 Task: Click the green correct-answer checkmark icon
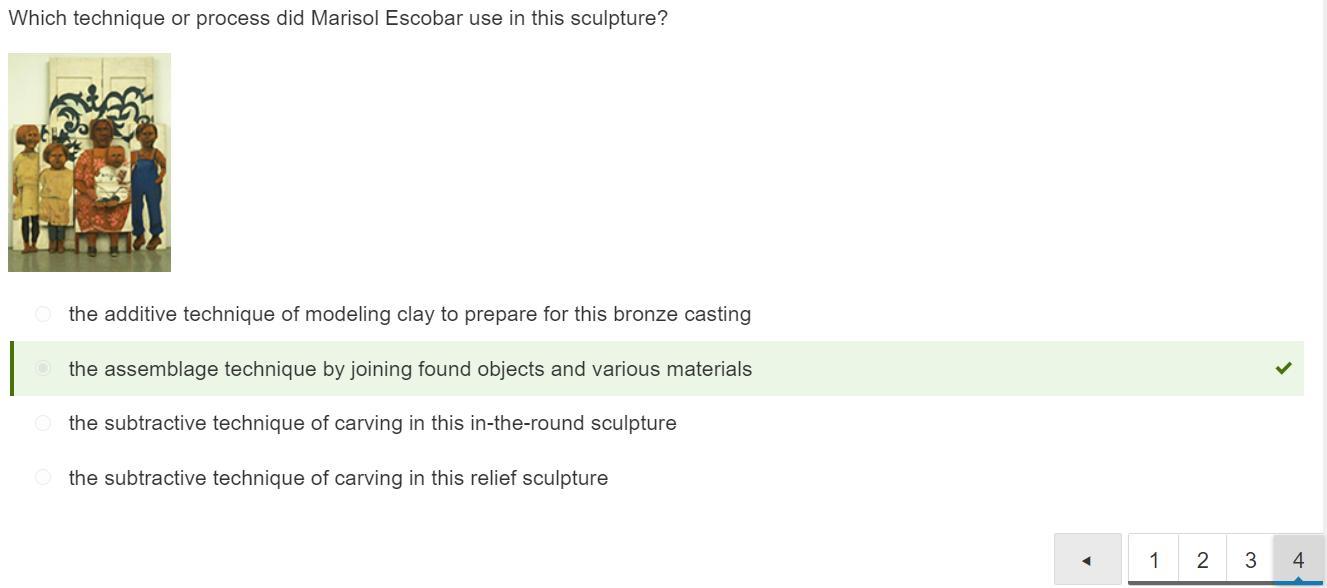tap(1283, 368)
